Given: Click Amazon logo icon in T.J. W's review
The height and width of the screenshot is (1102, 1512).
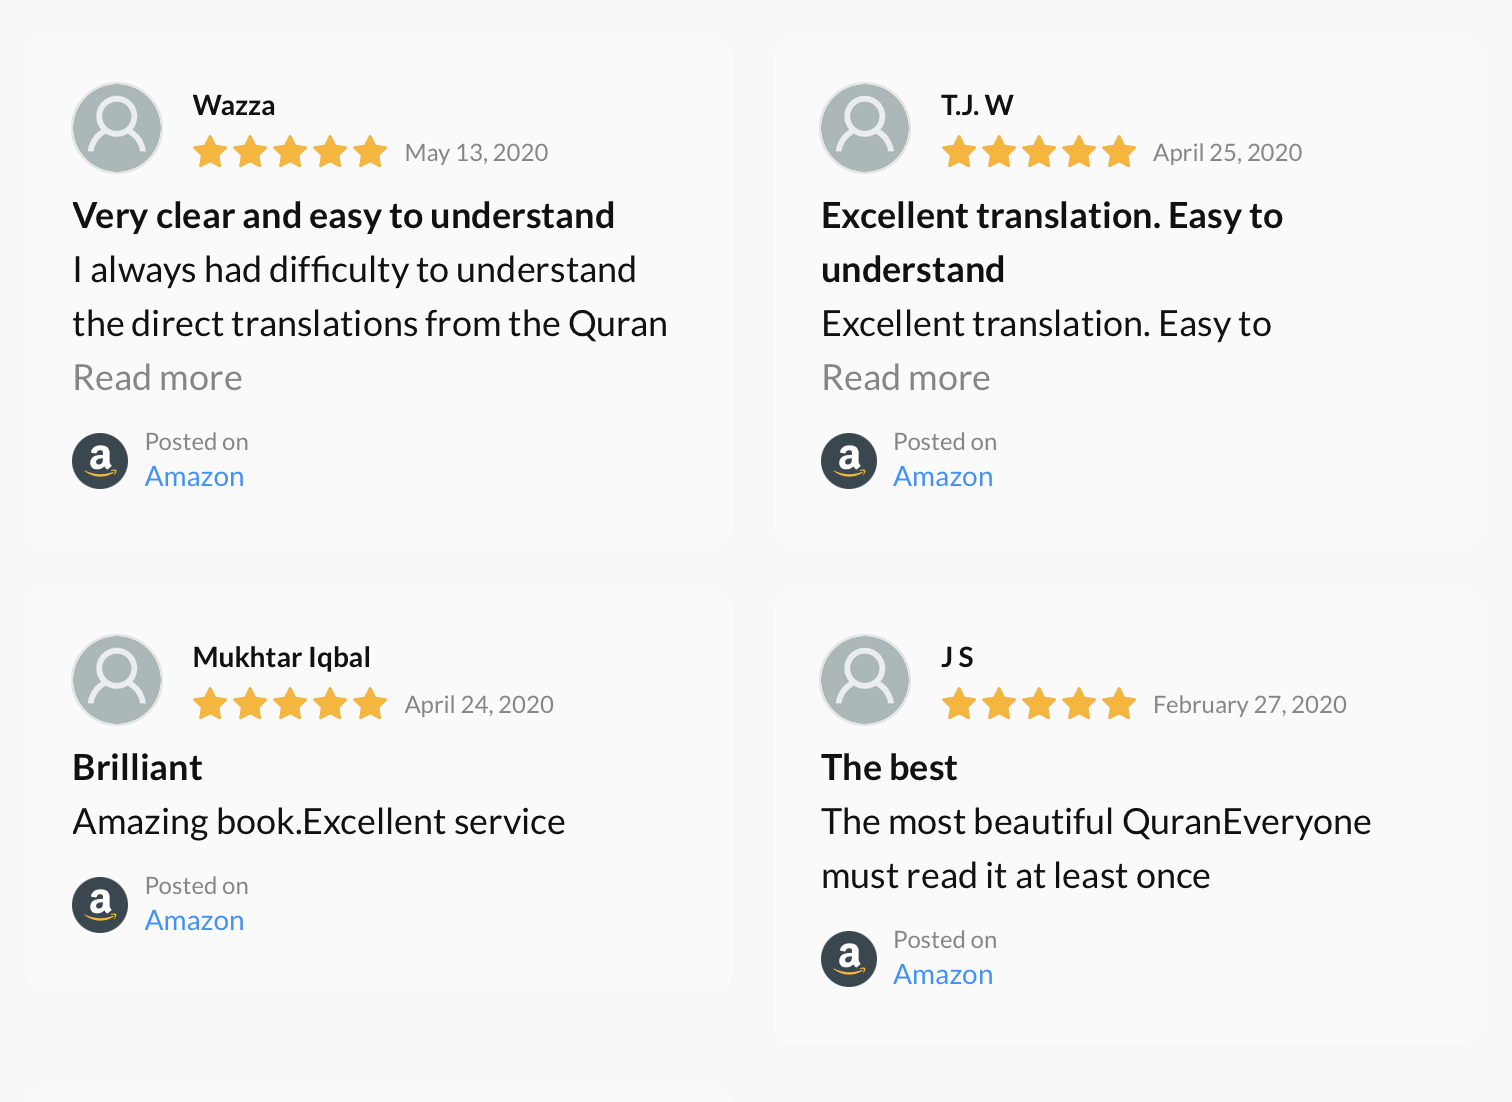Looking at the screenshot, I should tap(849, 461).
